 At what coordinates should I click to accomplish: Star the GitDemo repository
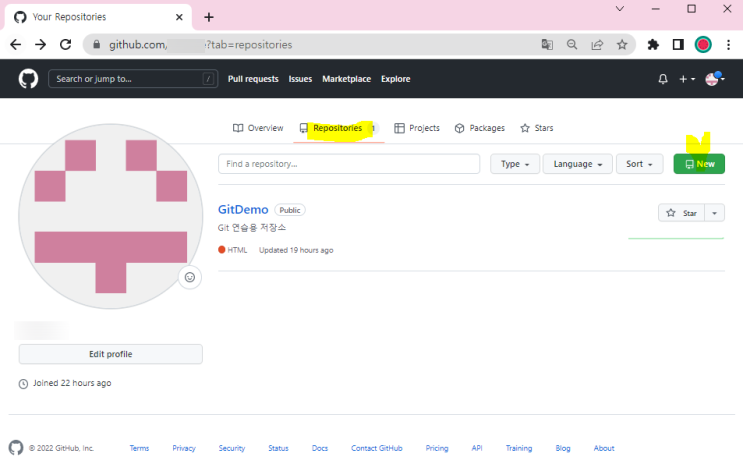681,213
